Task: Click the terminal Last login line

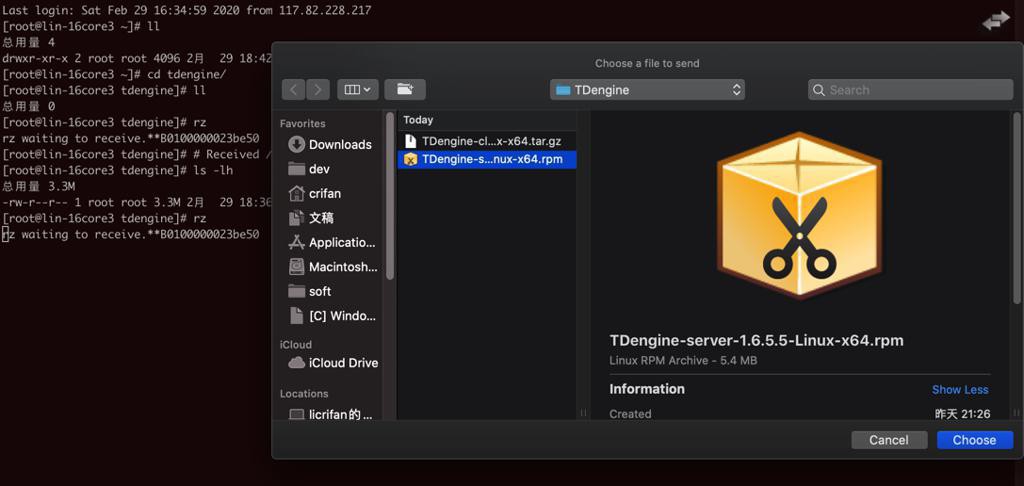Action: (x=187, y=10)
